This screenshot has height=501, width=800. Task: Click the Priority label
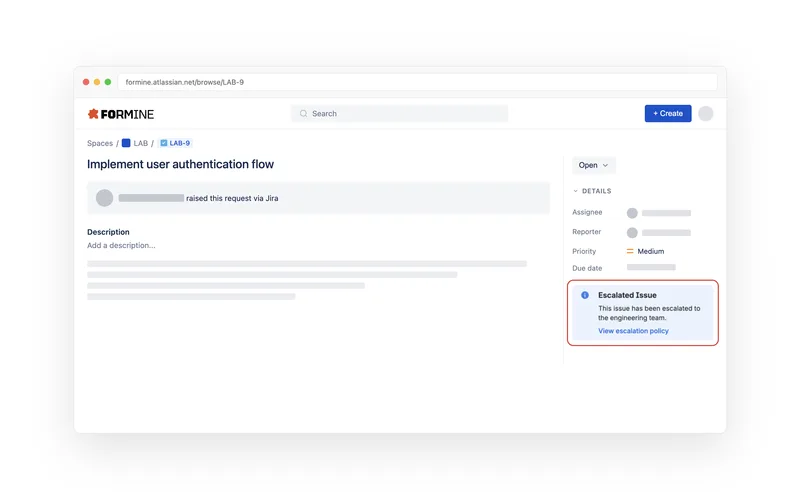pyautogui.click(x=584, y=251)
